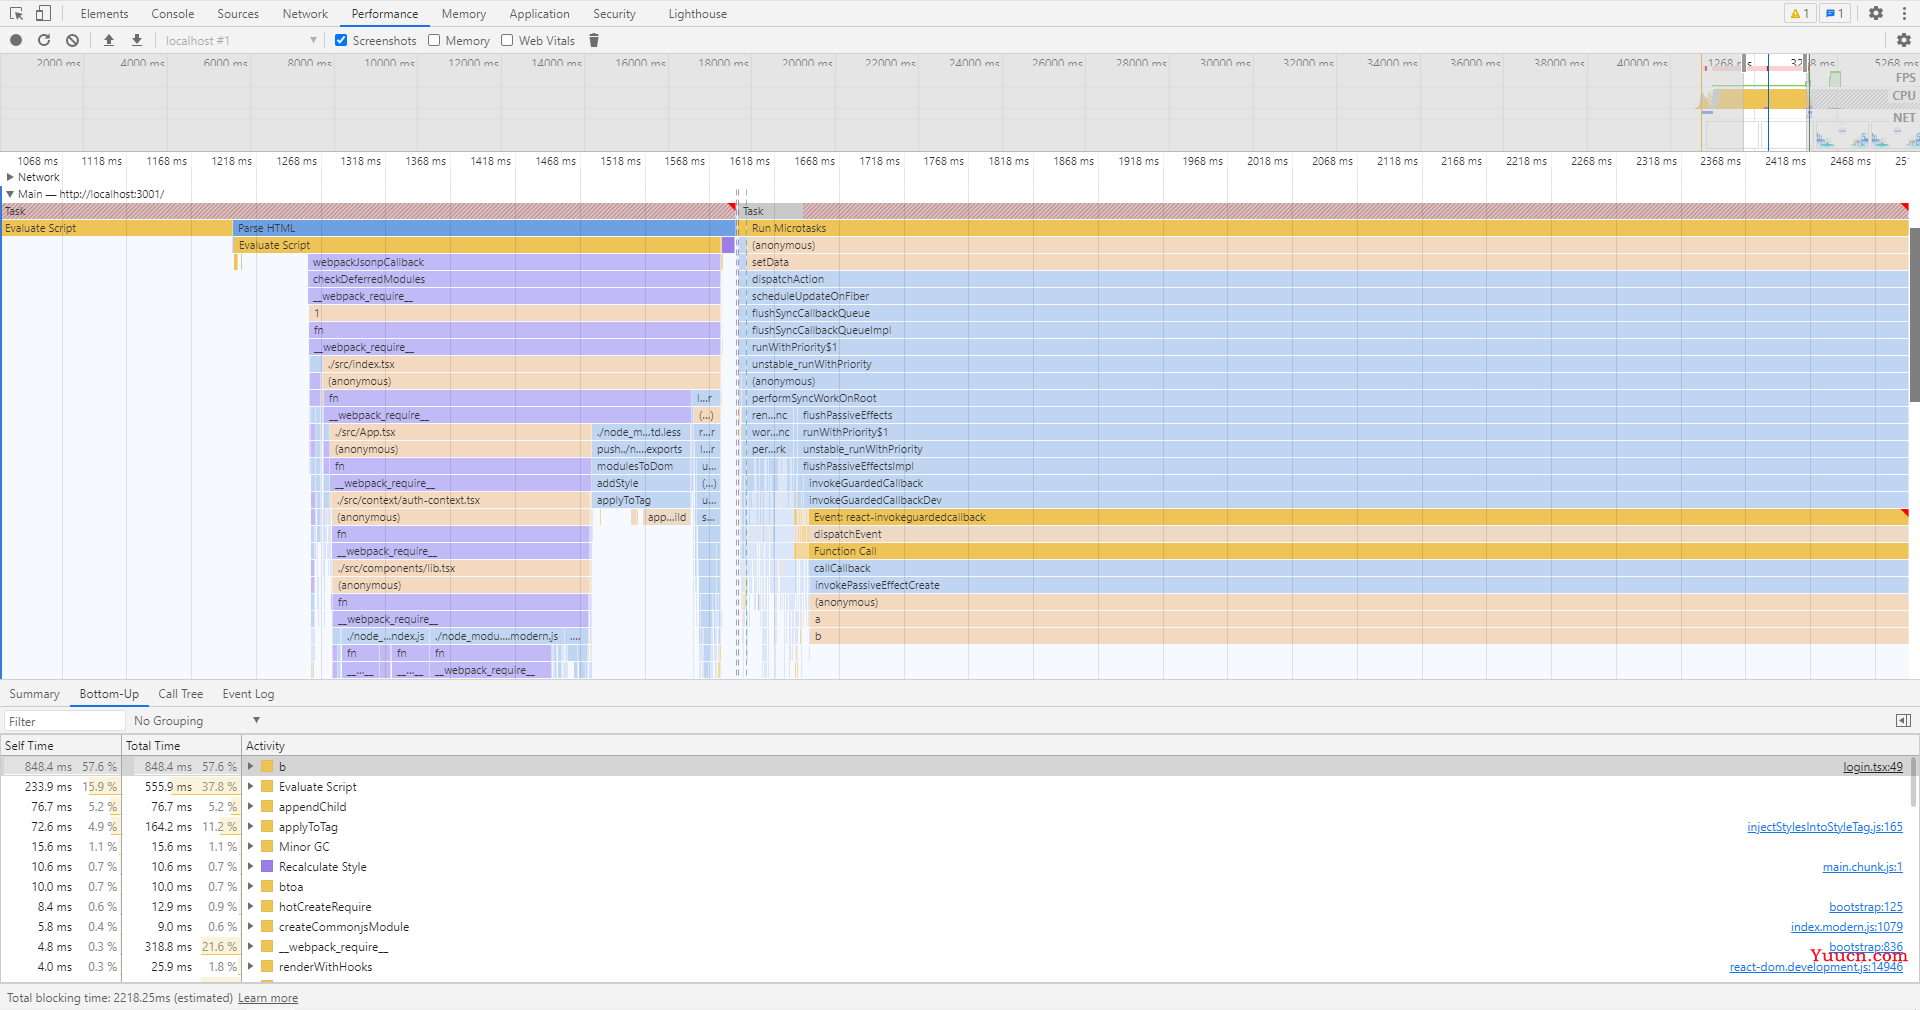This screenshot has height=1010, width=1920.
Task: Expand the Evaluate Script activity row
Action: (x=251, y=787)
